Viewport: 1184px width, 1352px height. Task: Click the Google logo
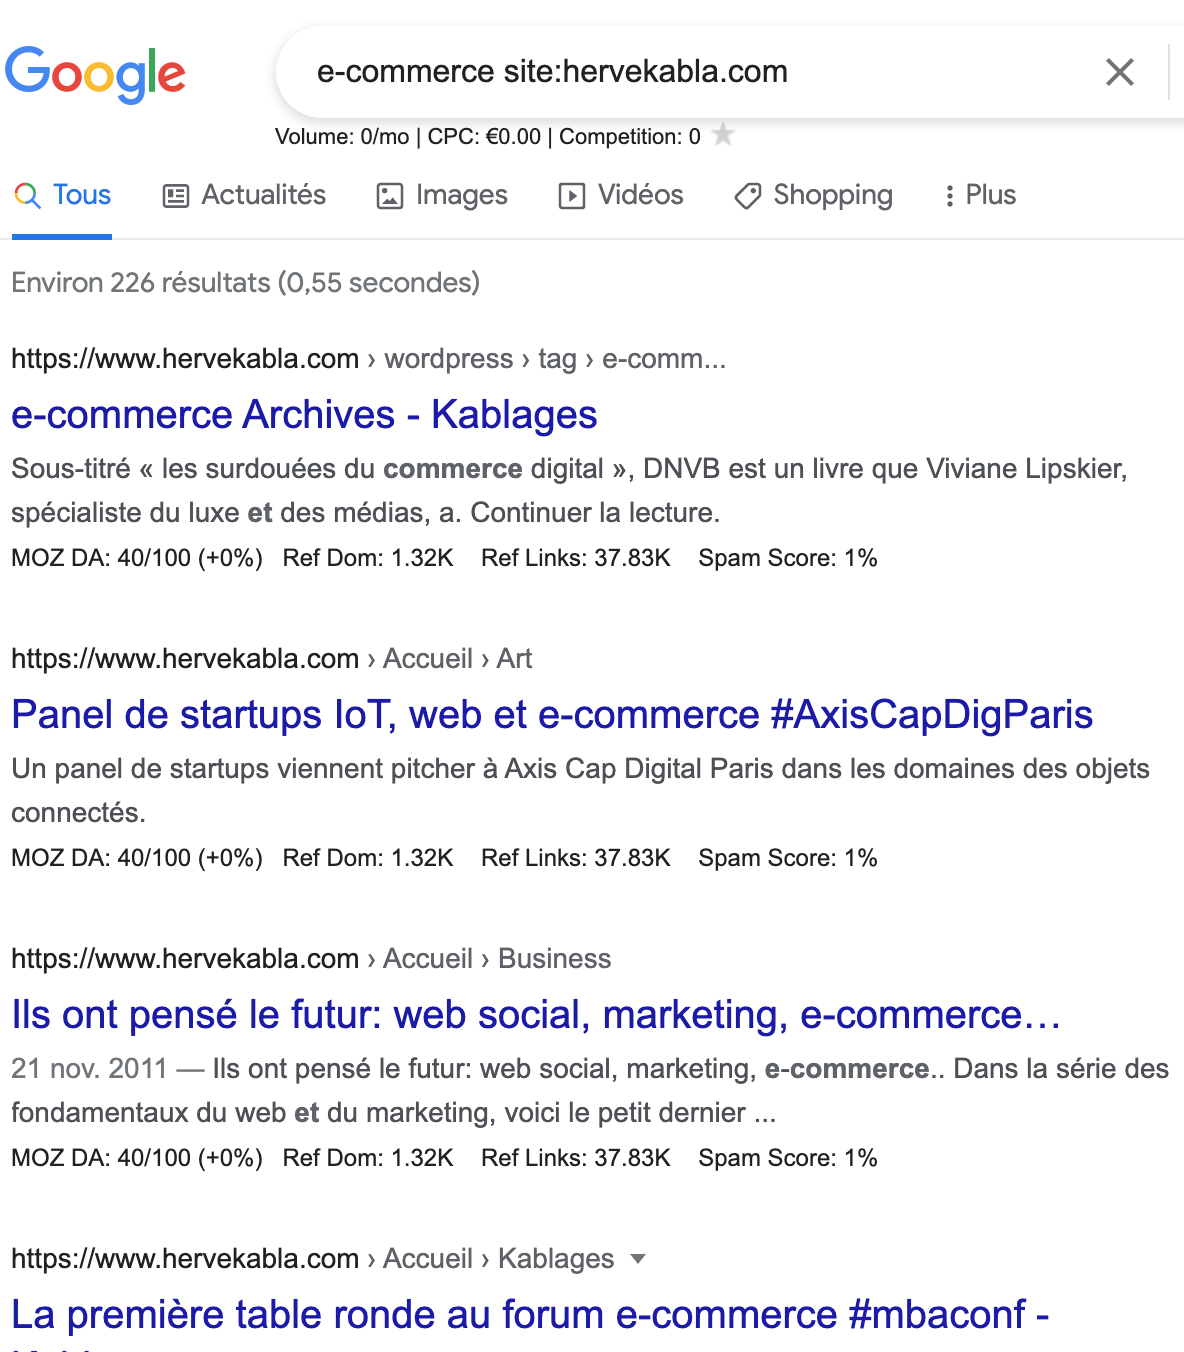(x=95, y=74)
